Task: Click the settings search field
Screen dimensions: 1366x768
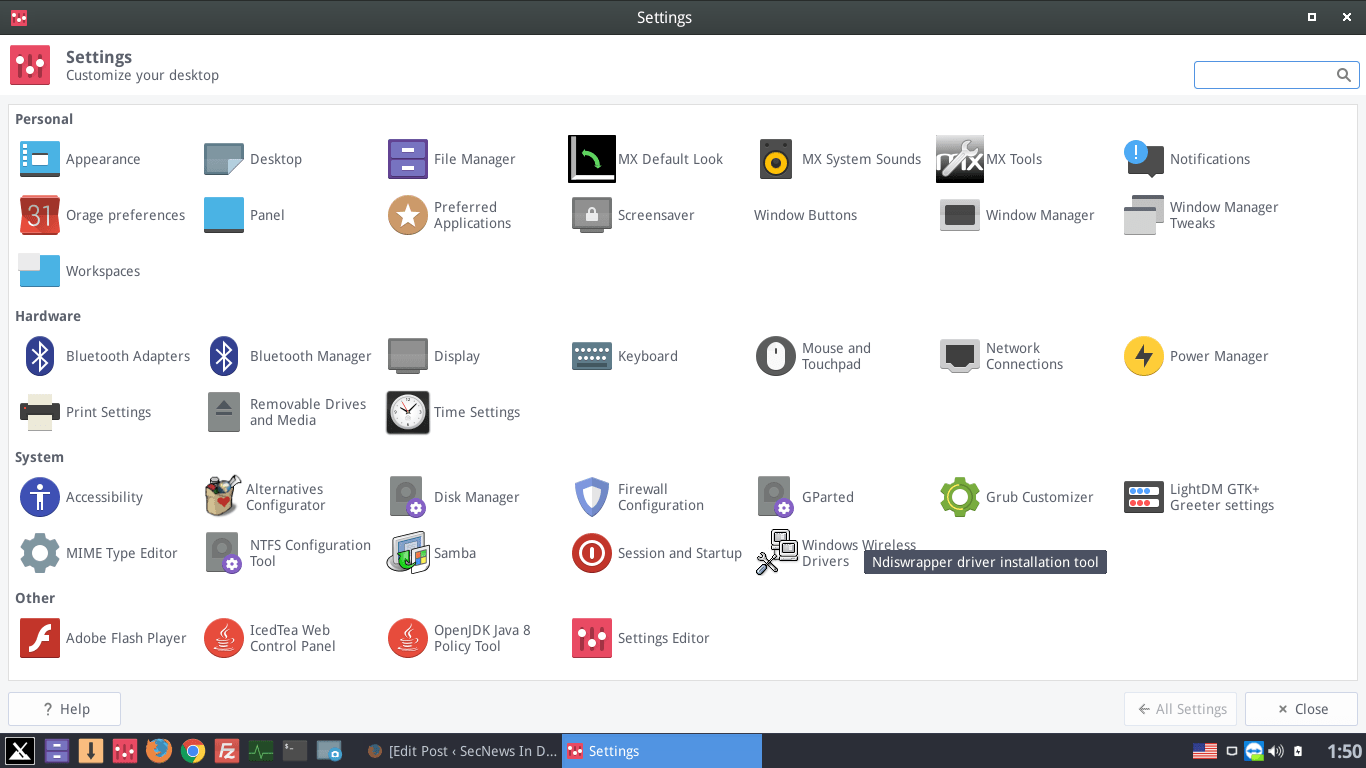Action: tap(1266, 75)
